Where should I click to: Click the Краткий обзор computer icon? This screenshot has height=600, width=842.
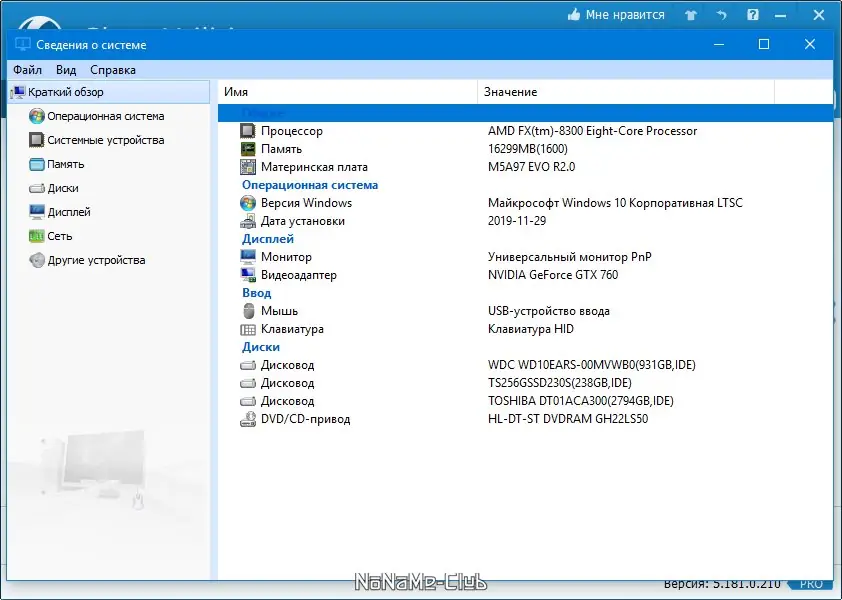click(18, 92)
